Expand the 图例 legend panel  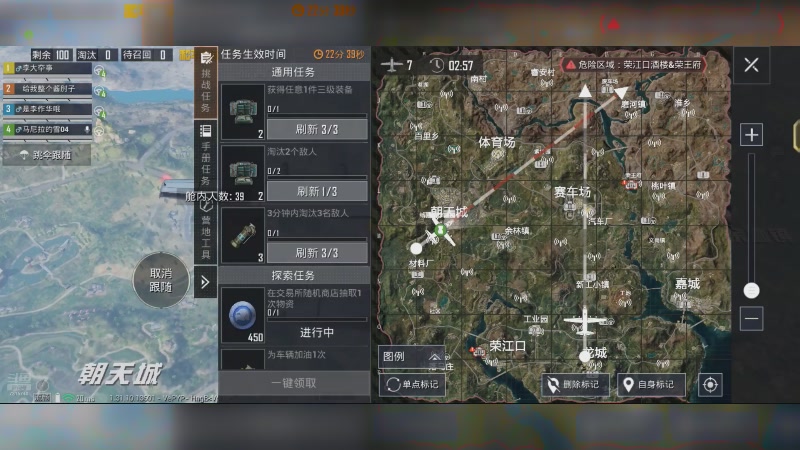click(412, 357)
